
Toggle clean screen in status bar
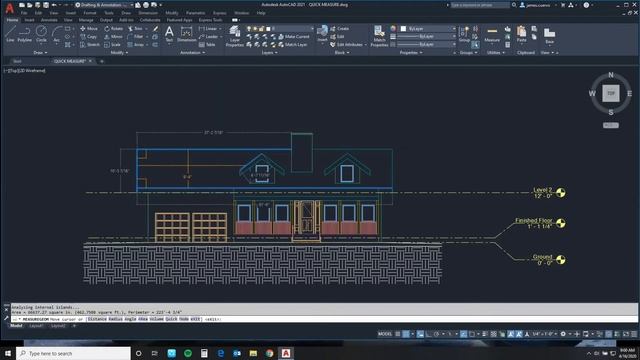click(626, 334)
